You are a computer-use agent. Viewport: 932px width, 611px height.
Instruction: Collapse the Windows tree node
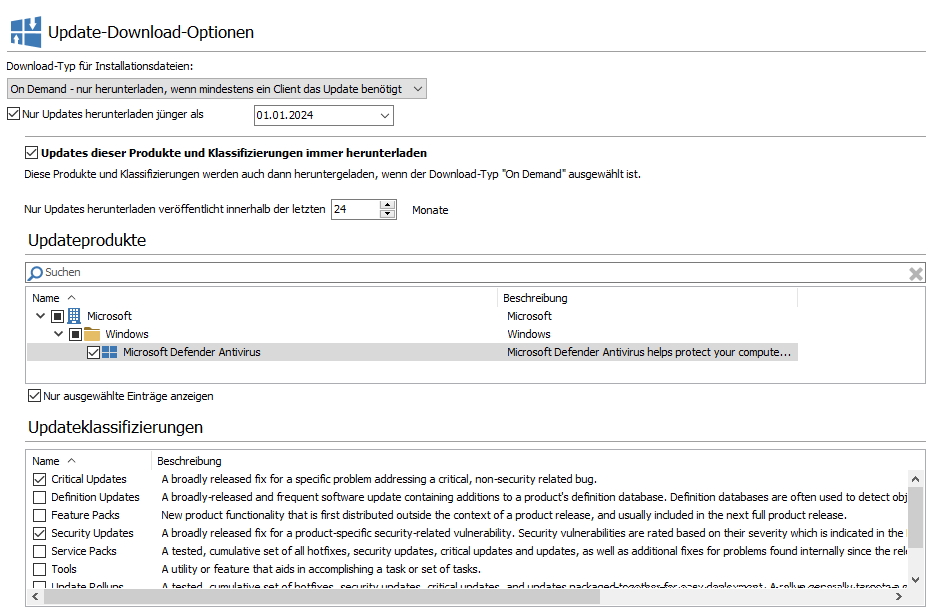[58, 334]
